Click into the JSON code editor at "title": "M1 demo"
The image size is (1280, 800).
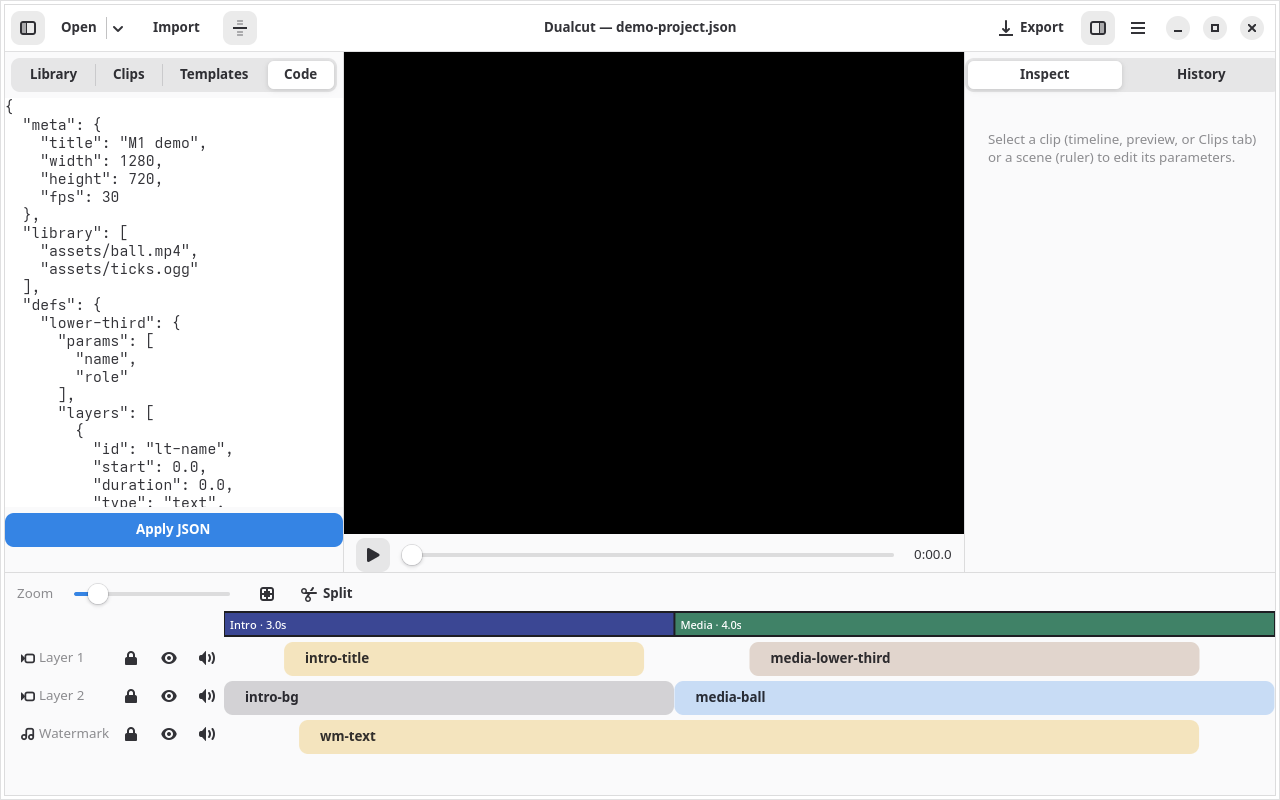(x=123, y=143)
